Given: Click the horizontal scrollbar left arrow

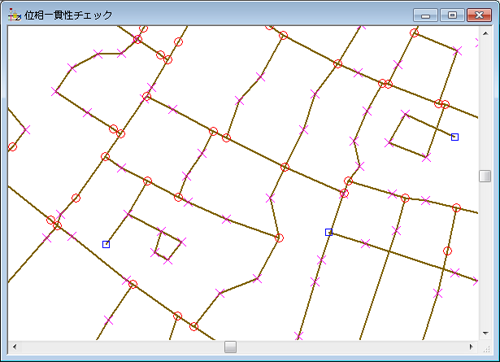Looking at the screenshot, I should [x=14, y=347].
